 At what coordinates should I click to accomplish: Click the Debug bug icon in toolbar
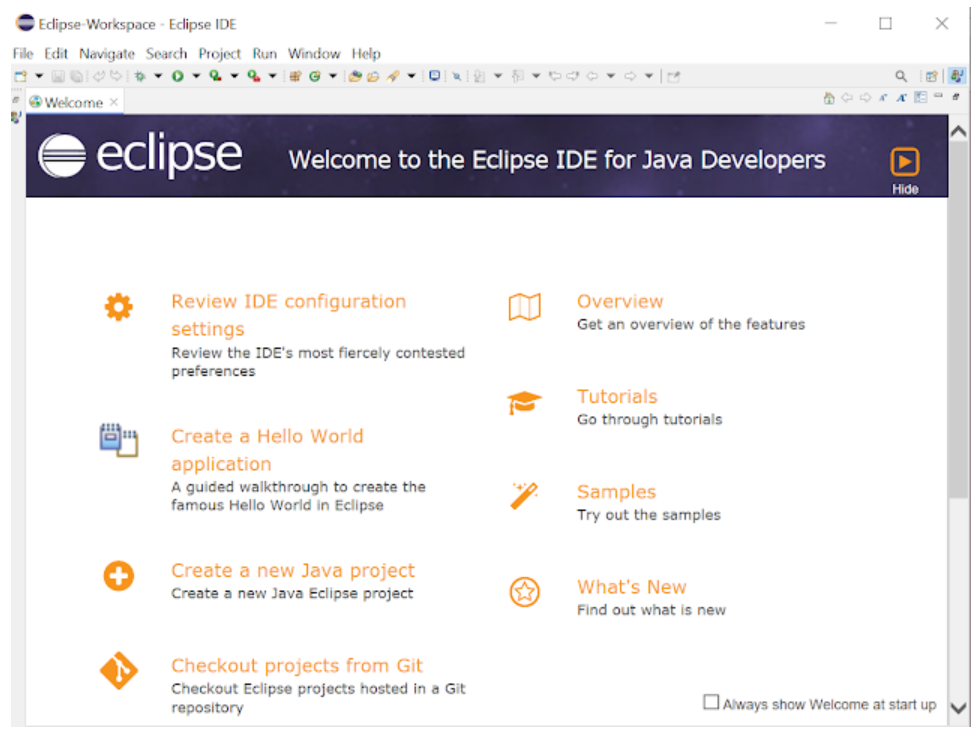(x=140, y=76)
